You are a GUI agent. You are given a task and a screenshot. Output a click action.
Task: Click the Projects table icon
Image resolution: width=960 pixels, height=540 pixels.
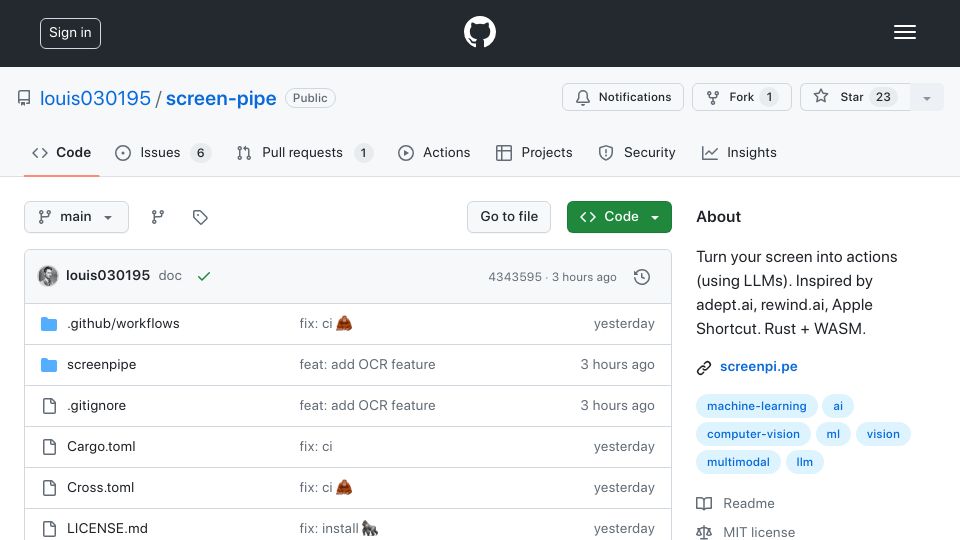tap(504, 153)
